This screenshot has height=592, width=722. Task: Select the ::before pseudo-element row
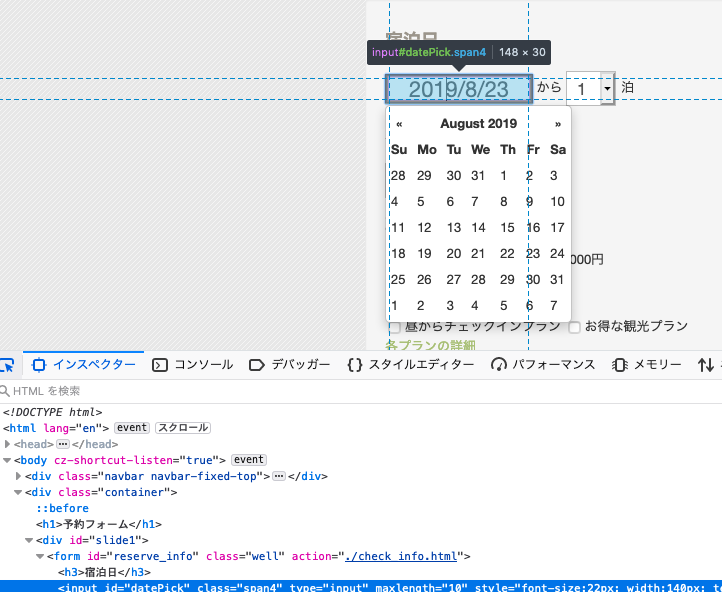tap(63, 508)
